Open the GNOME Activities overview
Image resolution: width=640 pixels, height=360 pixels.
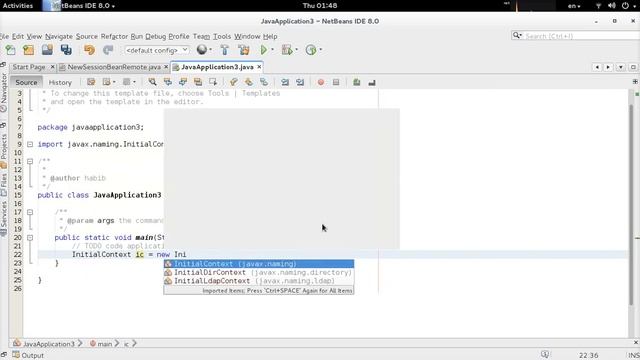[18, 6]
